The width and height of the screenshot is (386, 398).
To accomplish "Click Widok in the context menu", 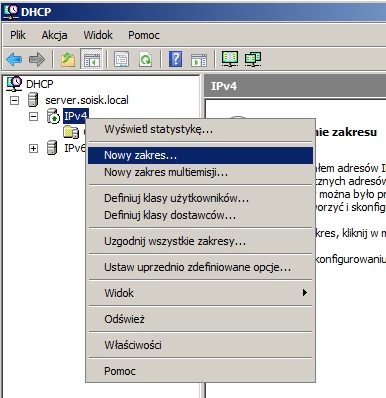I will [x=200, y=293].
